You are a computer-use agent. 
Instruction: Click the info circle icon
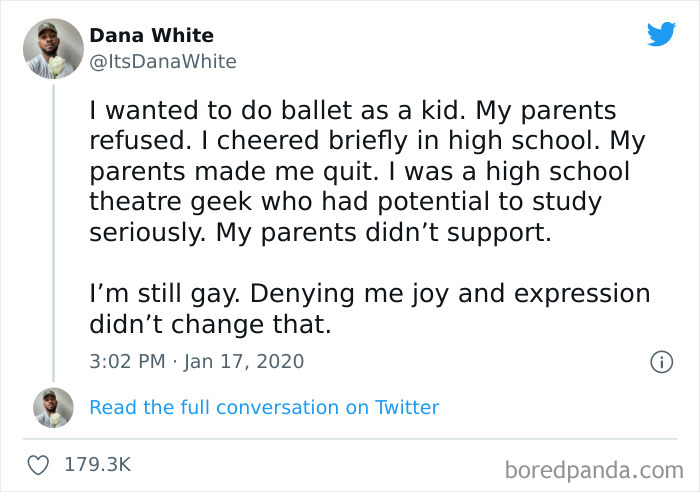tap(661, 362)
